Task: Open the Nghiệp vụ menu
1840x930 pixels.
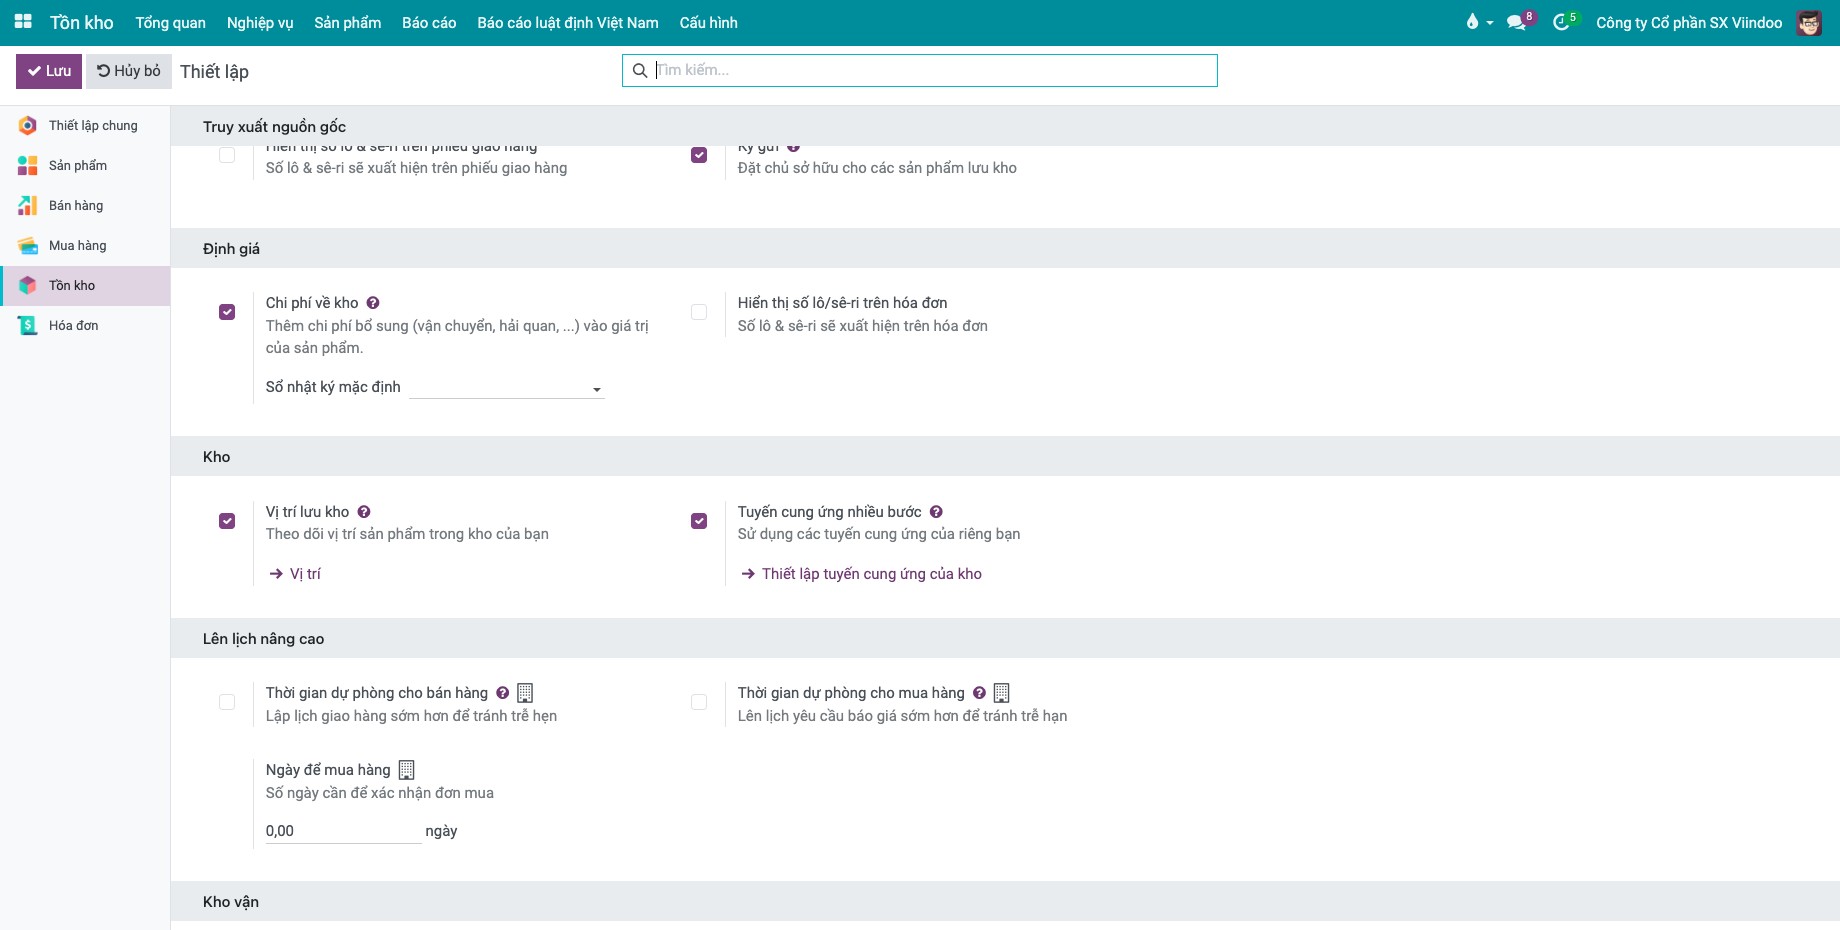Action: 260,22
